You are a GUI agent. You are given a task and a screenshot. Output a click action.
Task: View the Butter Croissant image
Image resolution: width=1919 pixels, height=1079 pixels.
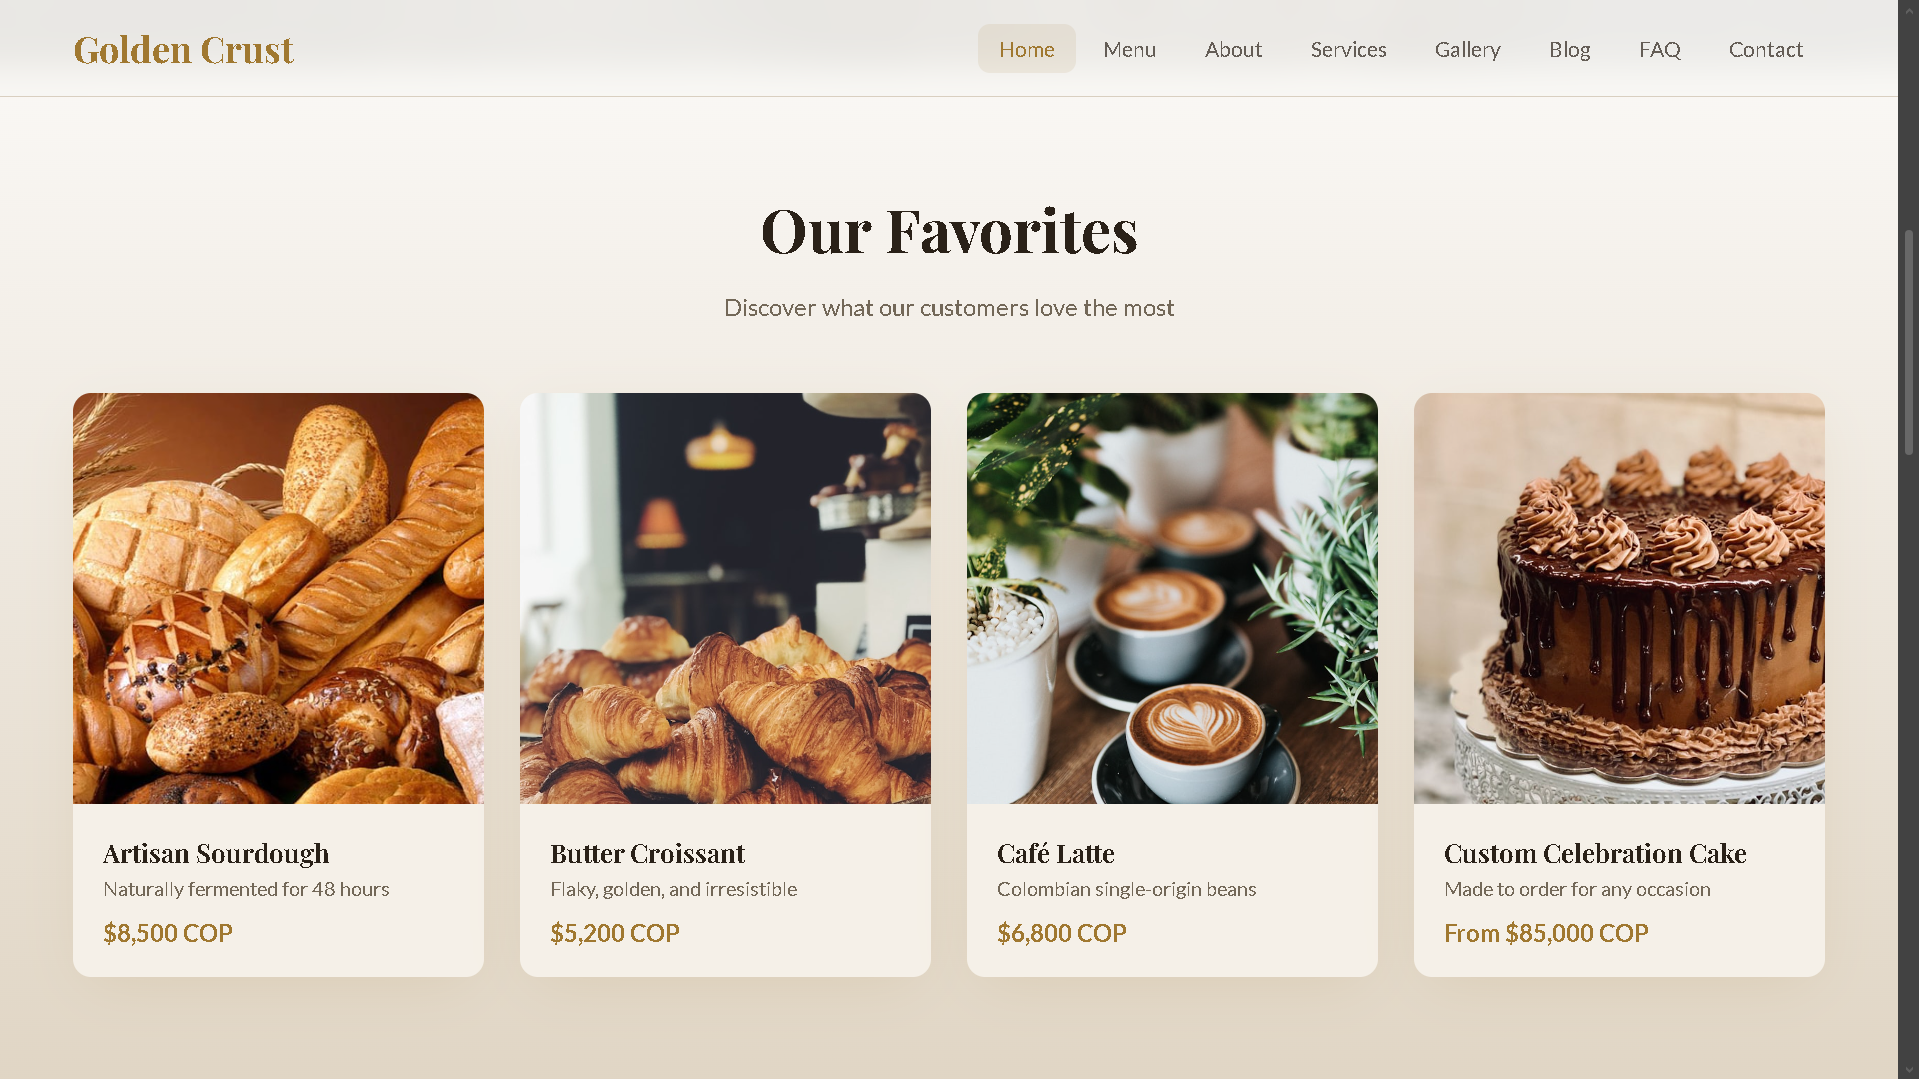click(x=725, y=598)
